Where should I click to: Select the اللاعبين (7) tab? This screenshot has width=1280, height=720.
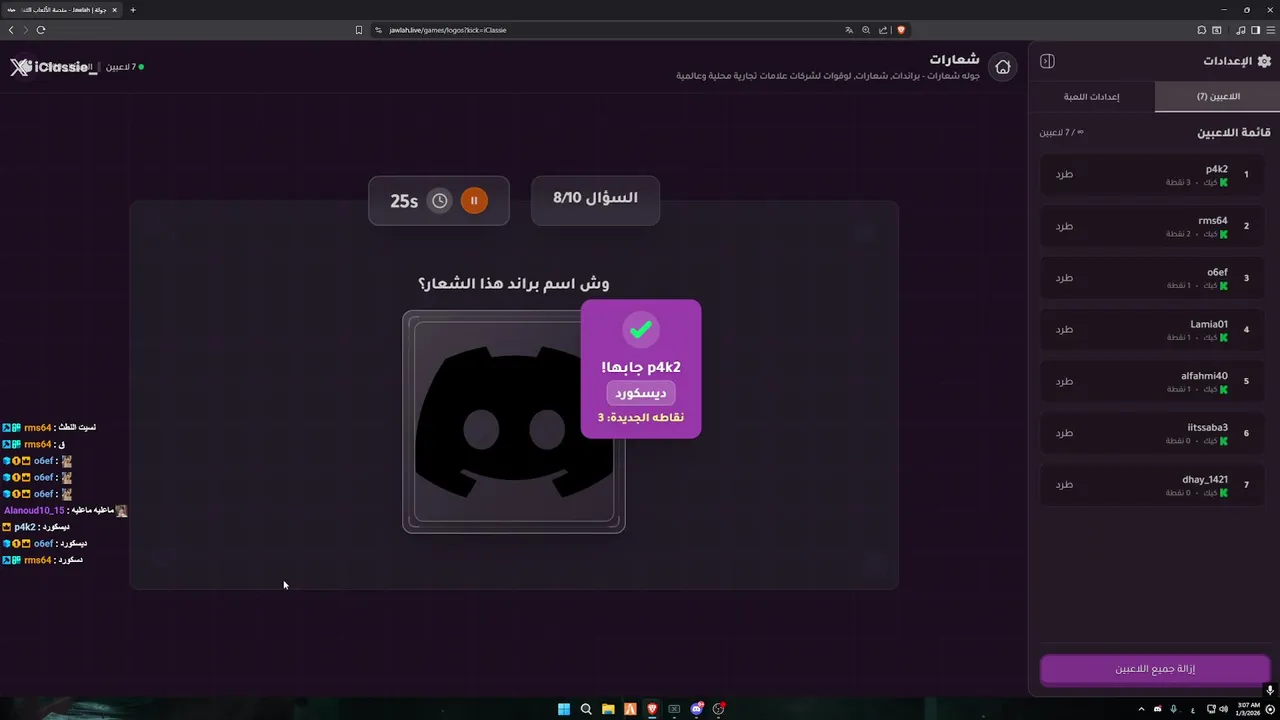pos(1218,96)
